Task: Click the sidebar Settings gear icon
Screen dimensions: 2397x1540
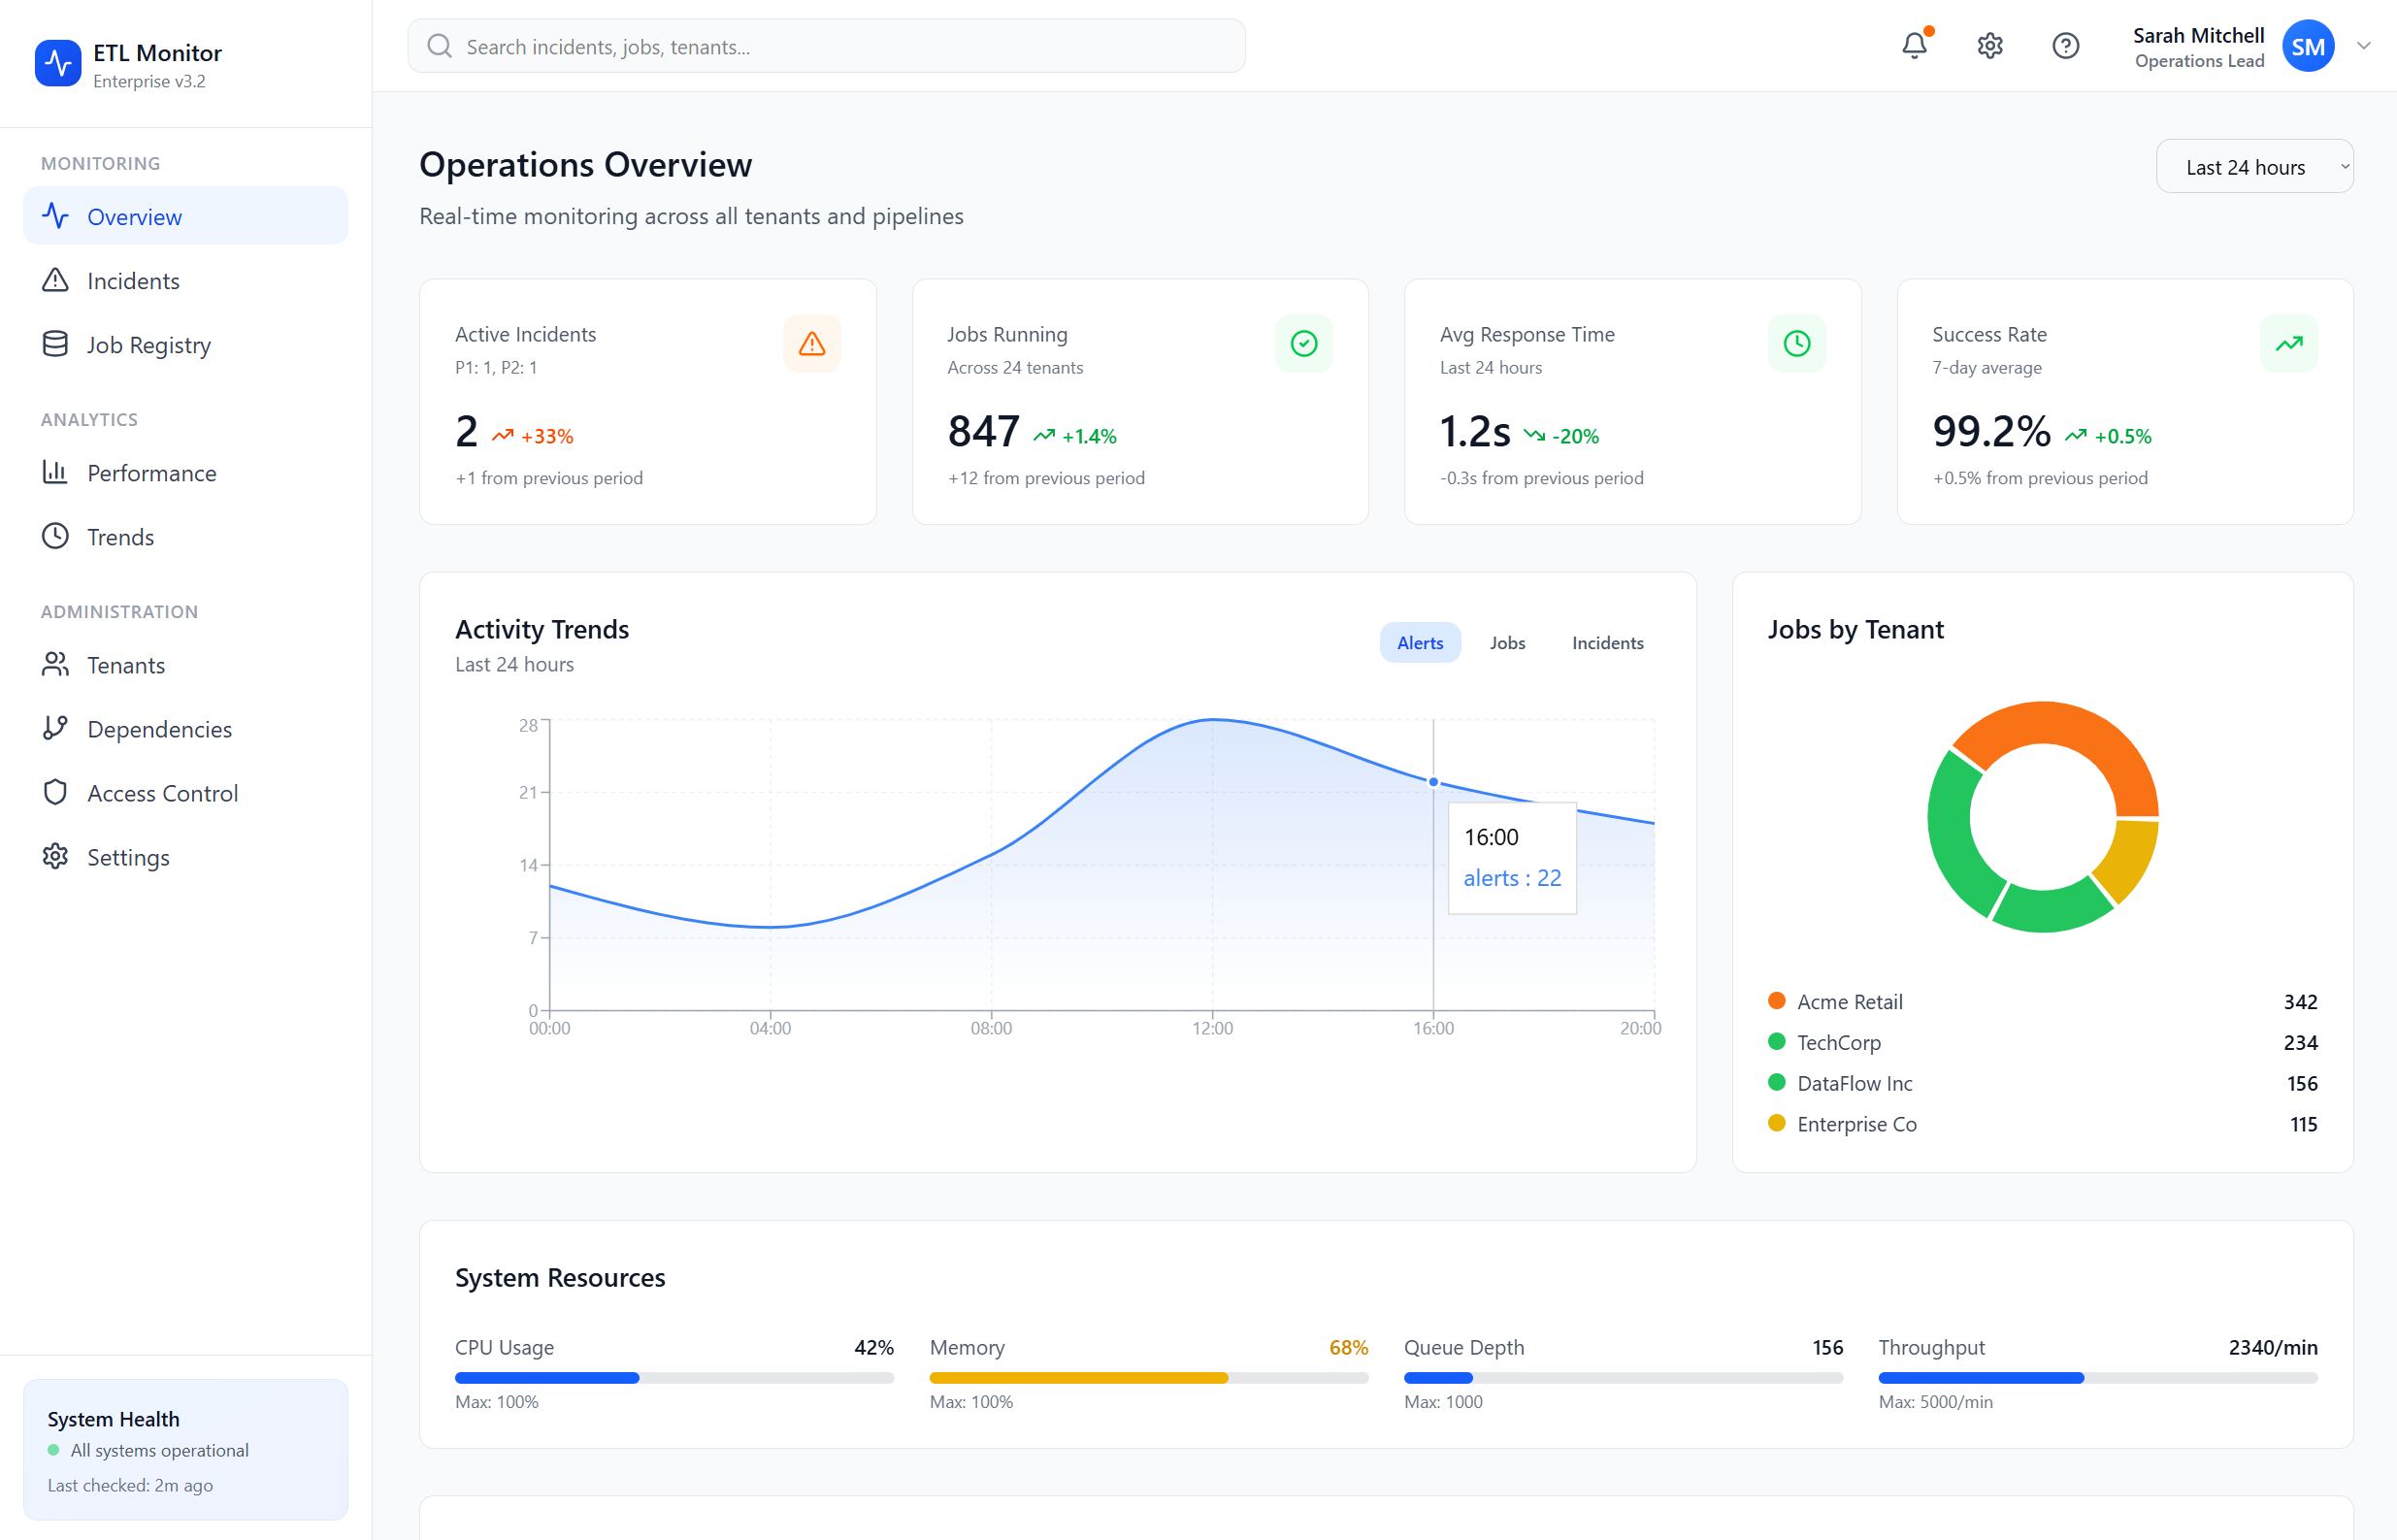Action: 55,856
